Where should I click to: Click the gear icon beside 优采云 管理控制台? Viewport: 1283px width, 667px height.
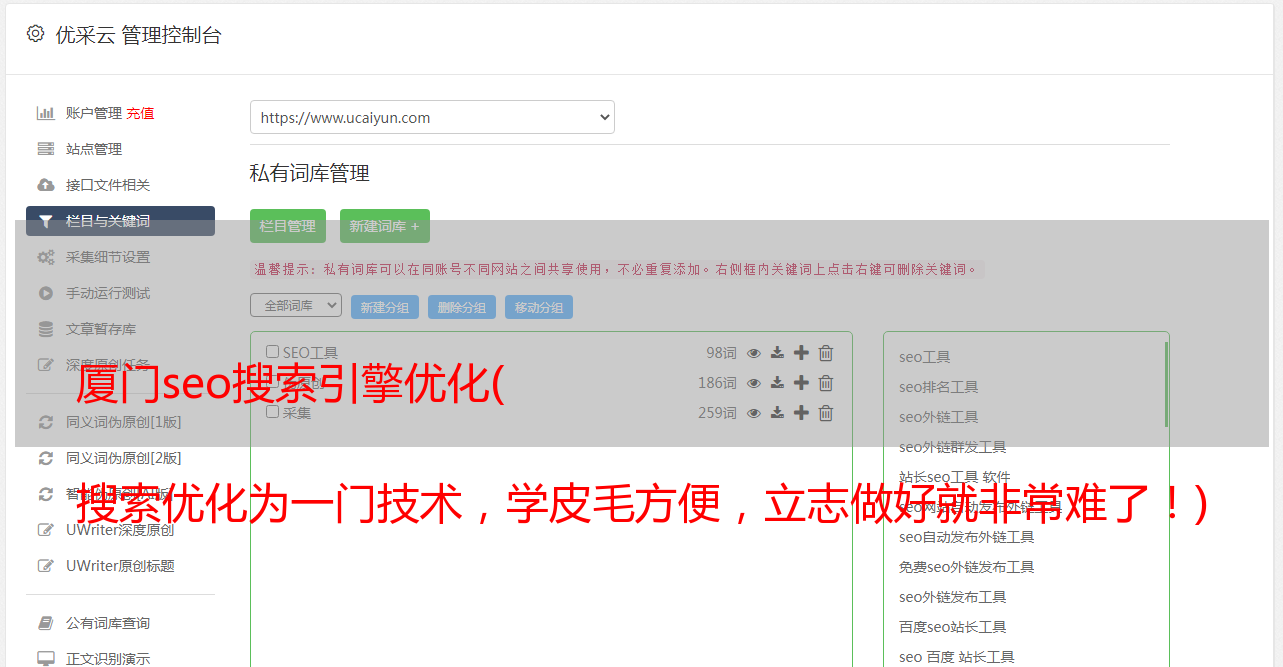pos(36,34)
